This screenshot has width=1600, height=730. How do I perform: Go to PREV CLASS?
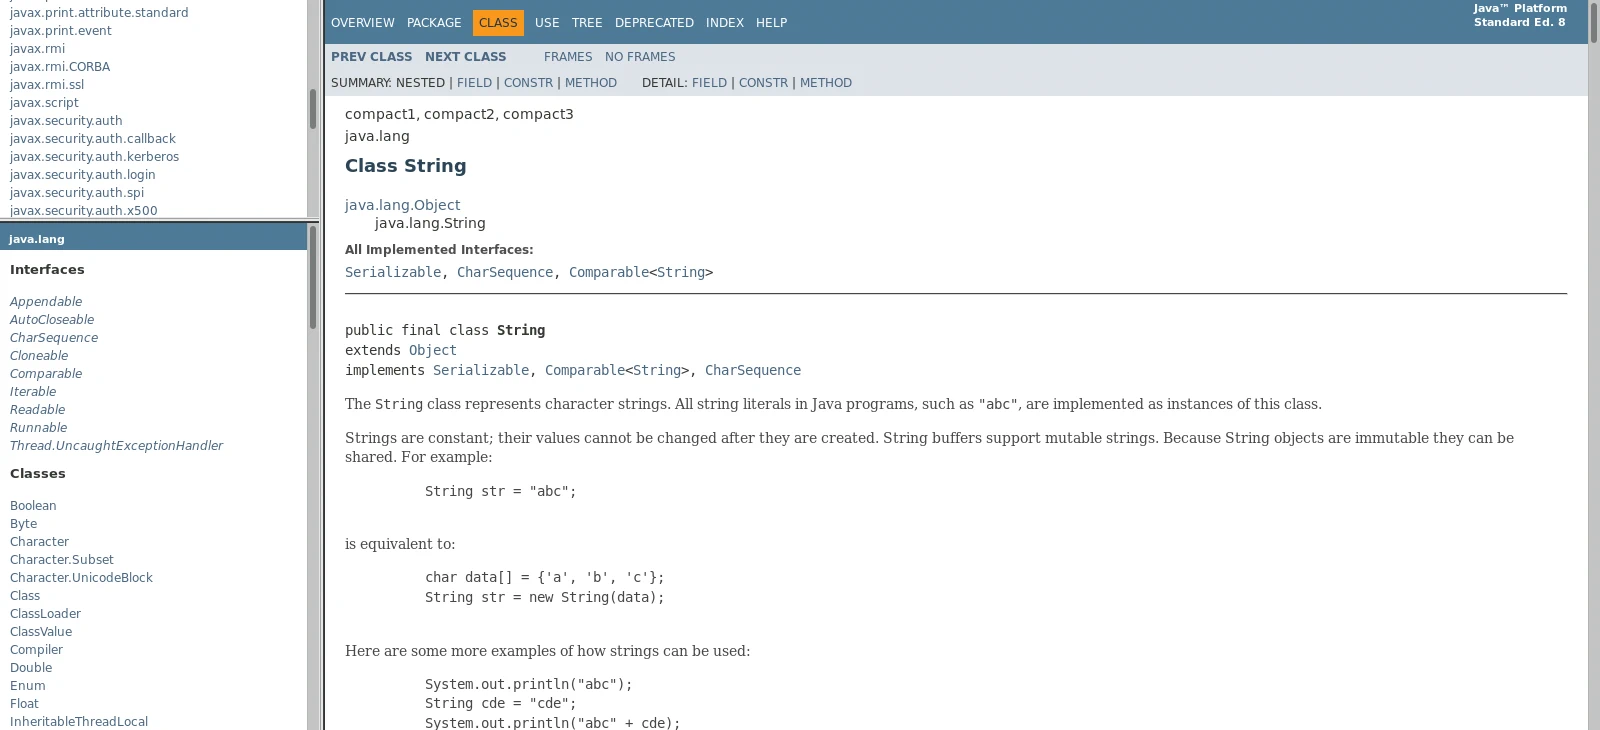click(x=371, y=57)
